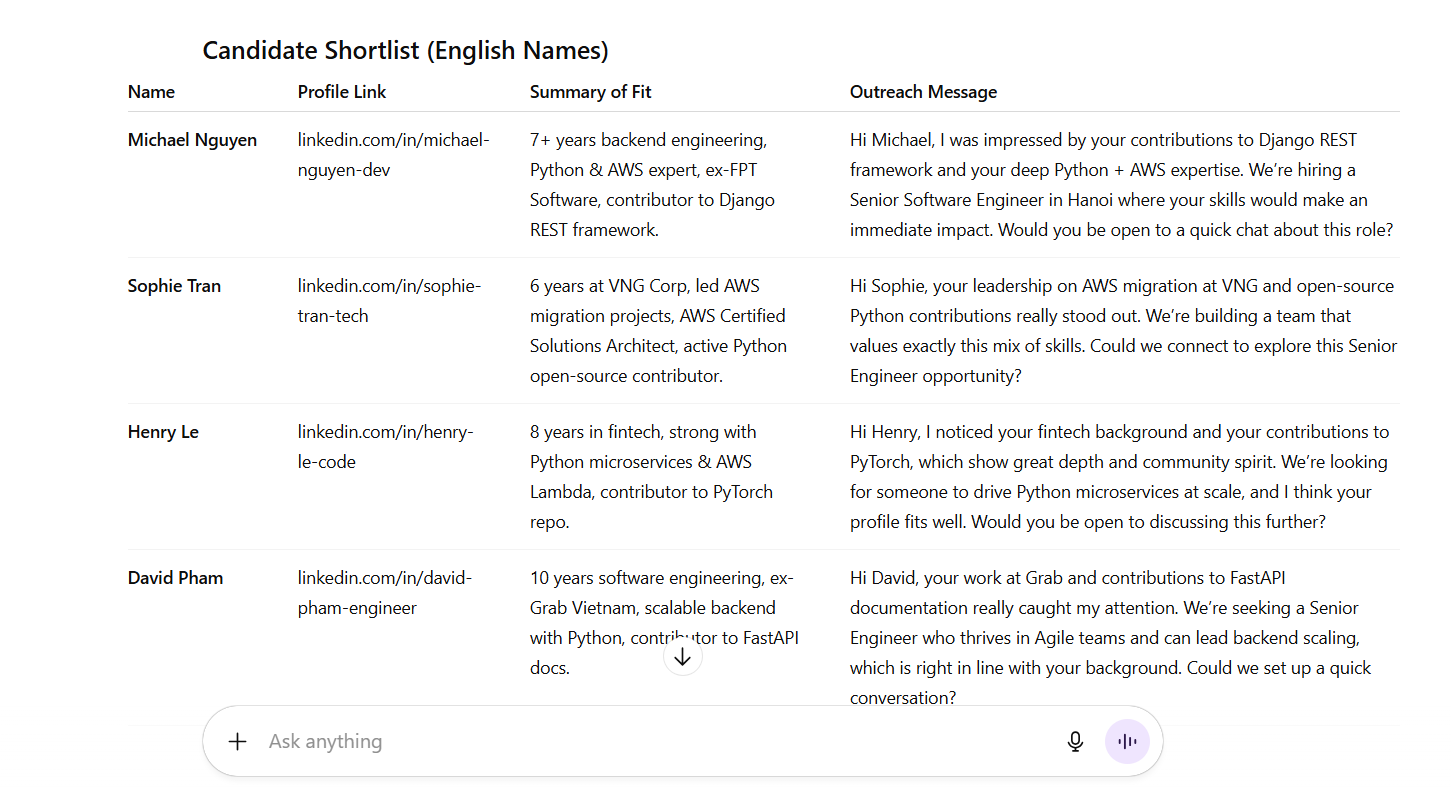Click Henry's outreach message text

pos(1119,477)
